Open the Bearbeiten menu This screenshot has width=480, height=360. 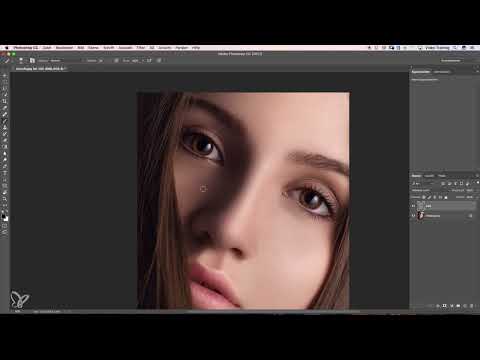(x=64, y=48)
